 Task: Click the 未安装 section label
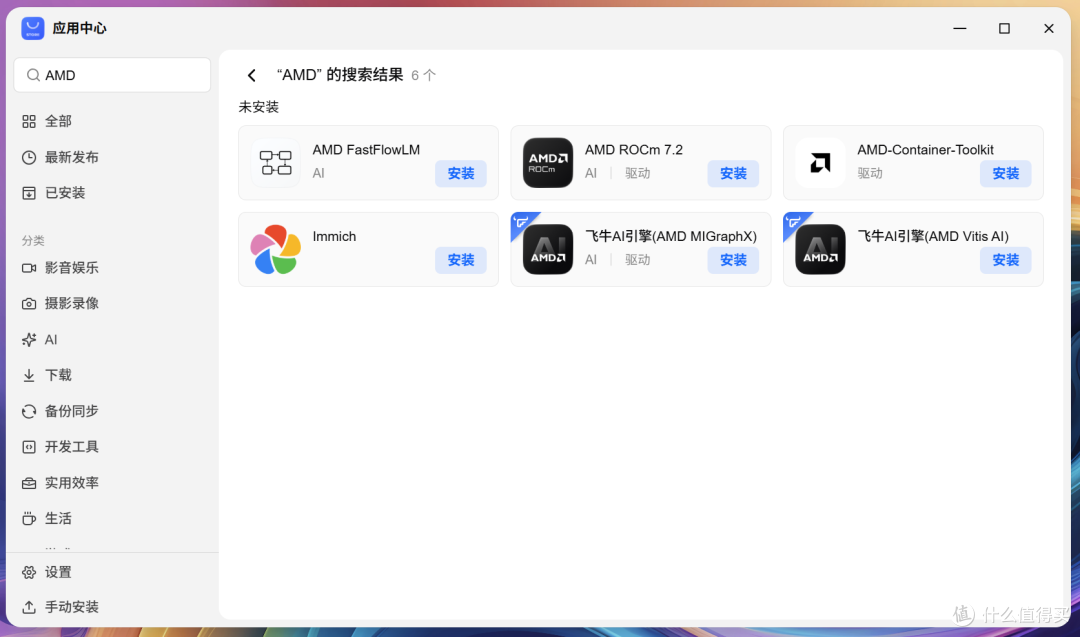[x=258, y=107]
